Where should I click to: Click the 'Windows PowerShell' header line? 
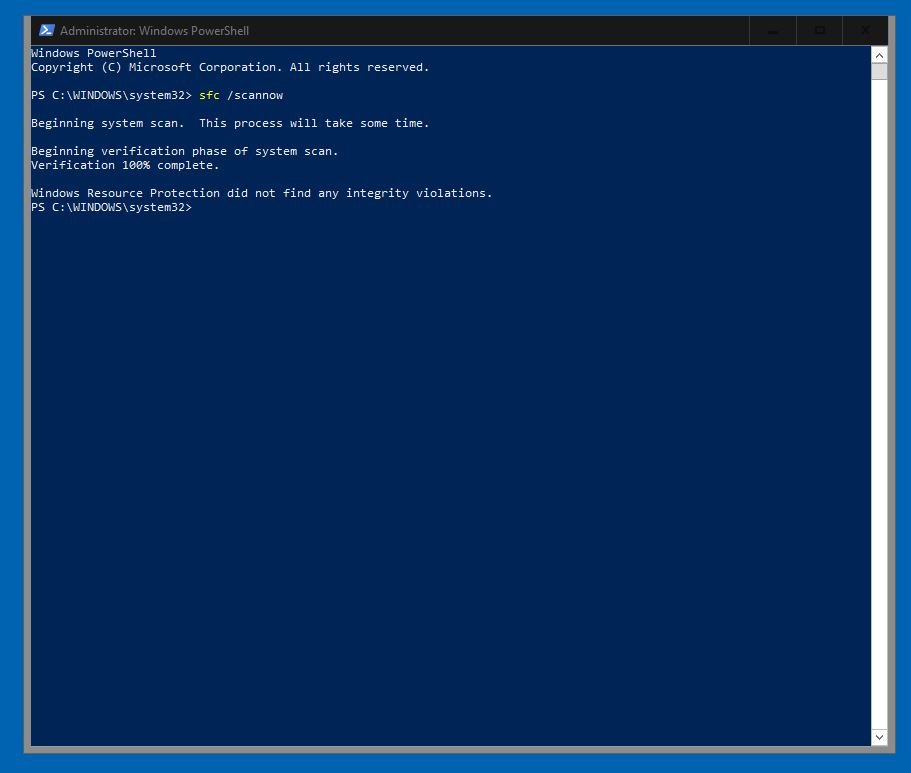[94, 53]
